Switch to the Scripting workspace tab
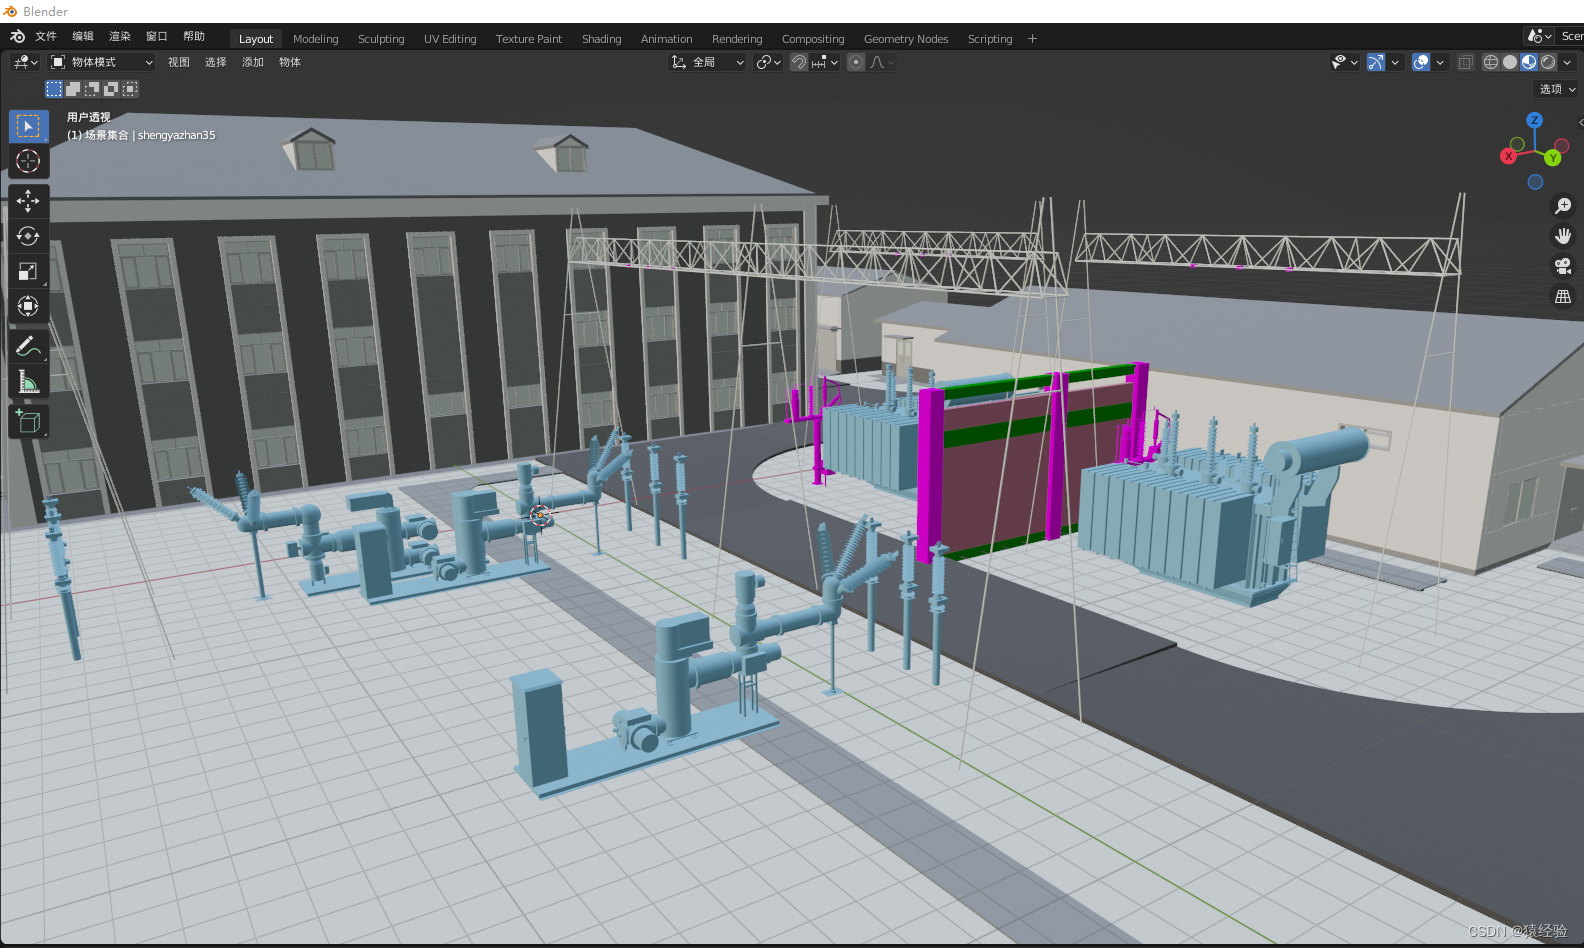 point(990,39)
